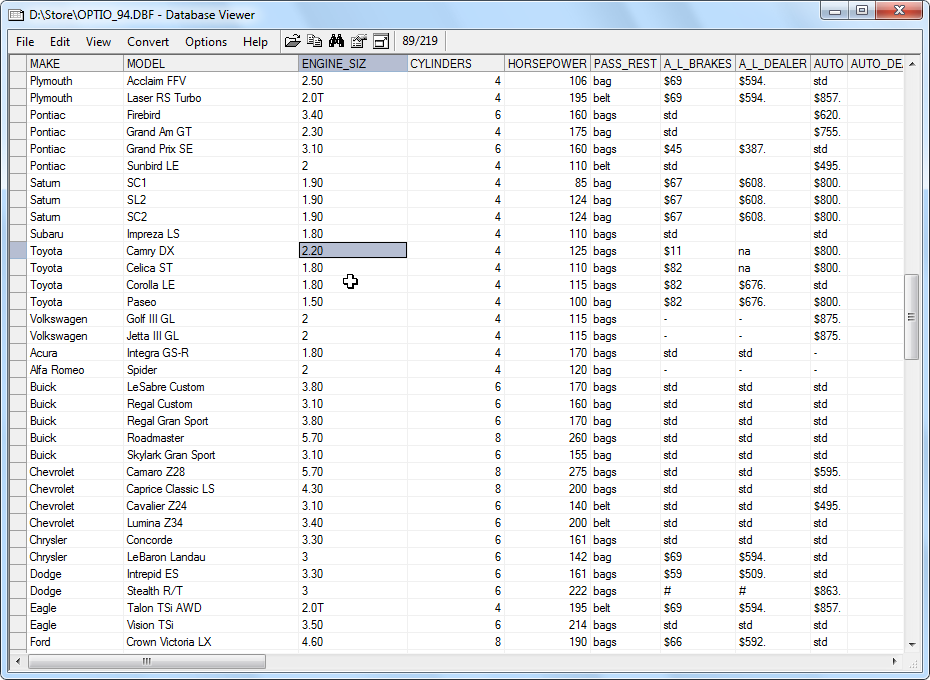Viewport: 930px width, 680px height.
Task: Click the vertical scrollbar down arrow
Action: point(912,644)
